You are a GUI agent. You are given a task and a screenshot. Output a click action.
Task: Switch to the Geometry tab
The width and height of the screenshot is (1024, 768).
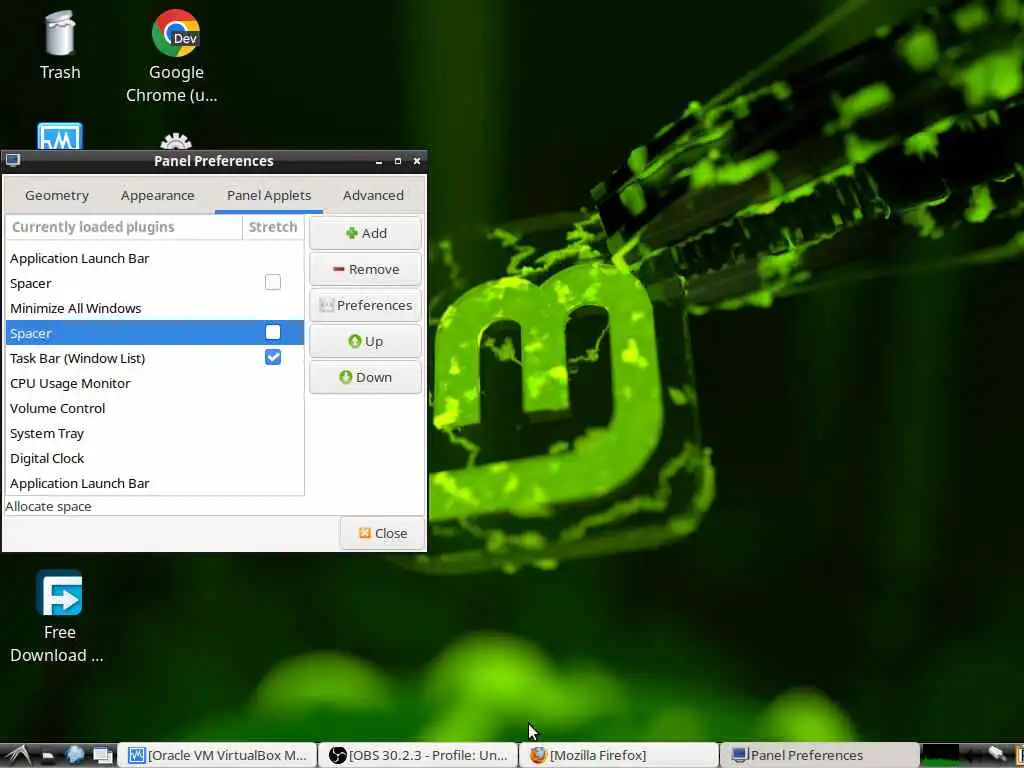click(x=57, y=195)
